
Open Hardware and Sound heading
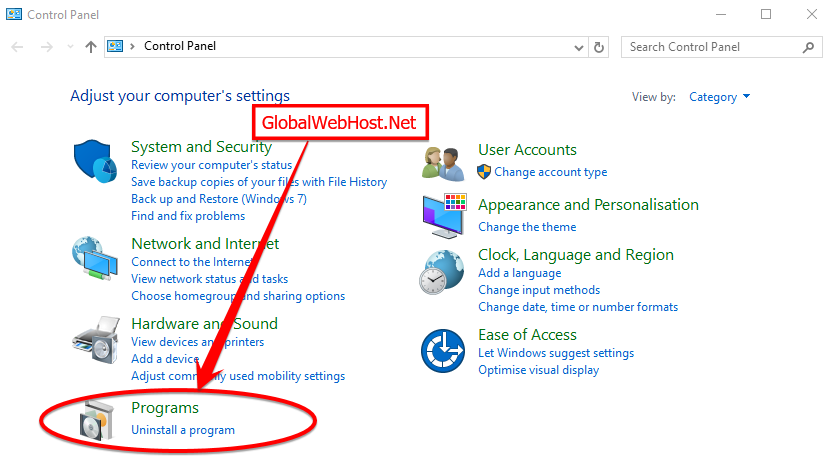click(204, 324)
